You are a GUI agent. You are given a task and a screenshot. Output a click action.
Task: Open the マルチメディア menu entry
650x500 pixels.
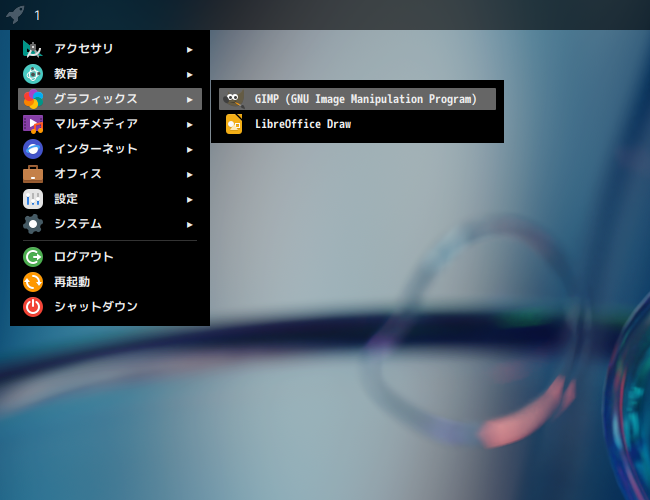click(110, 124)
